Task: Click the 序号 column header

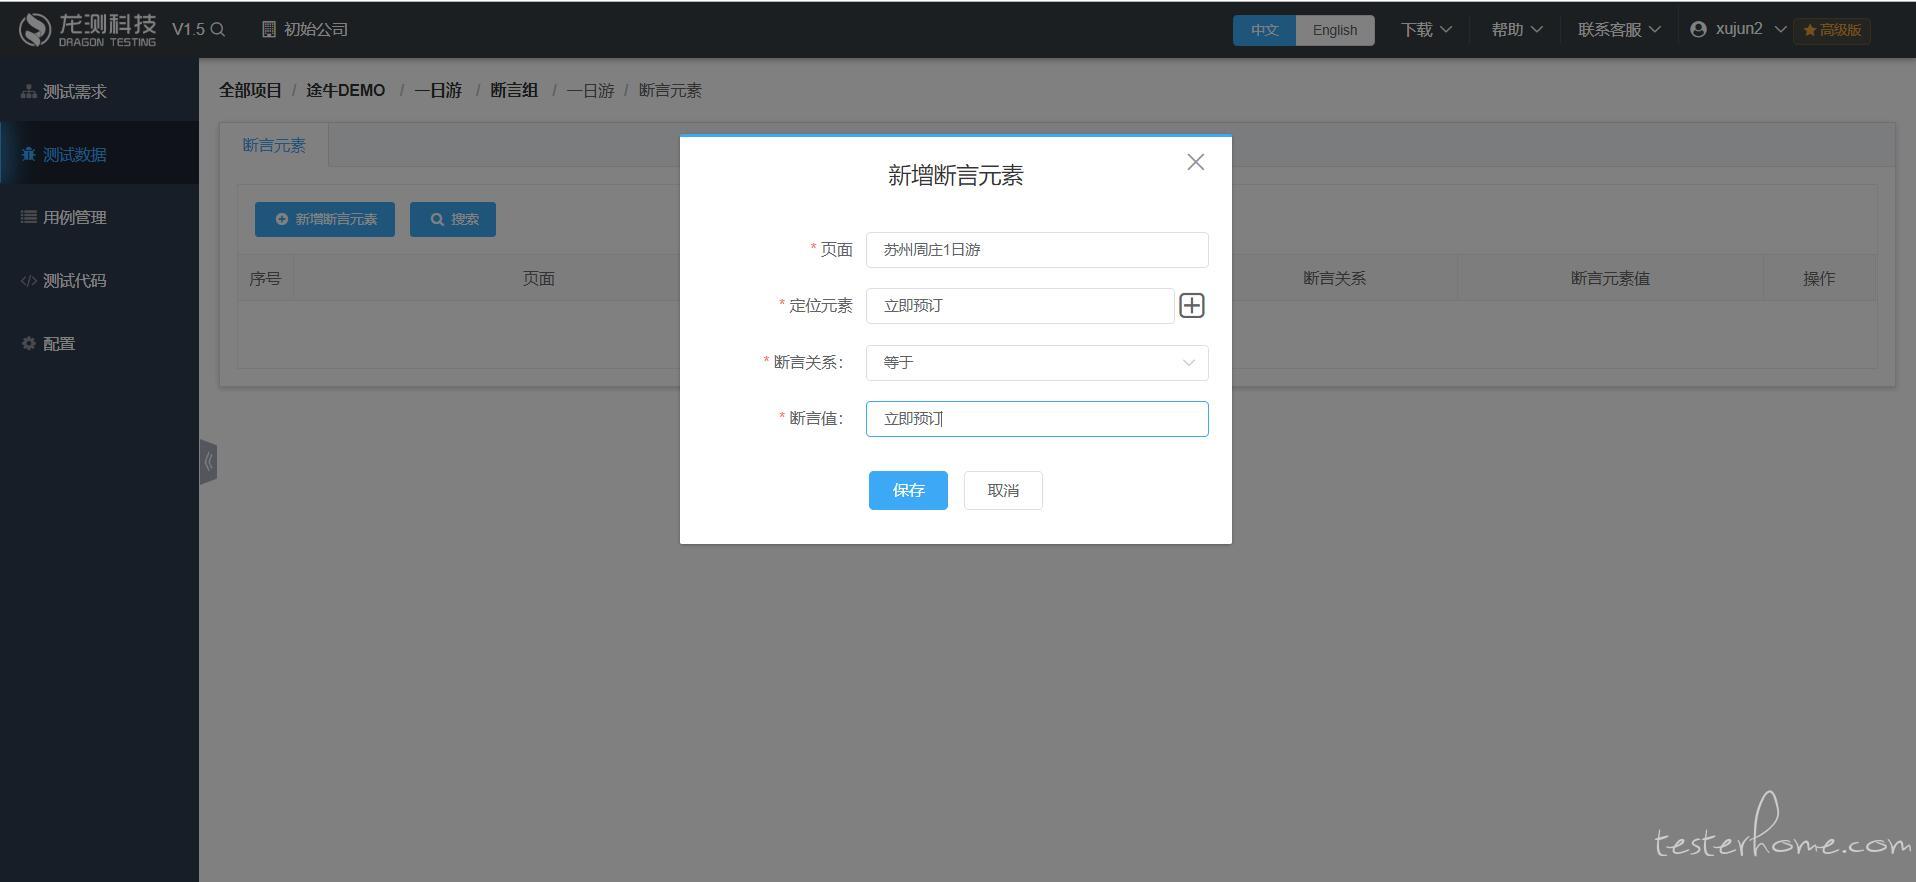Action: [x=265, y=278]
